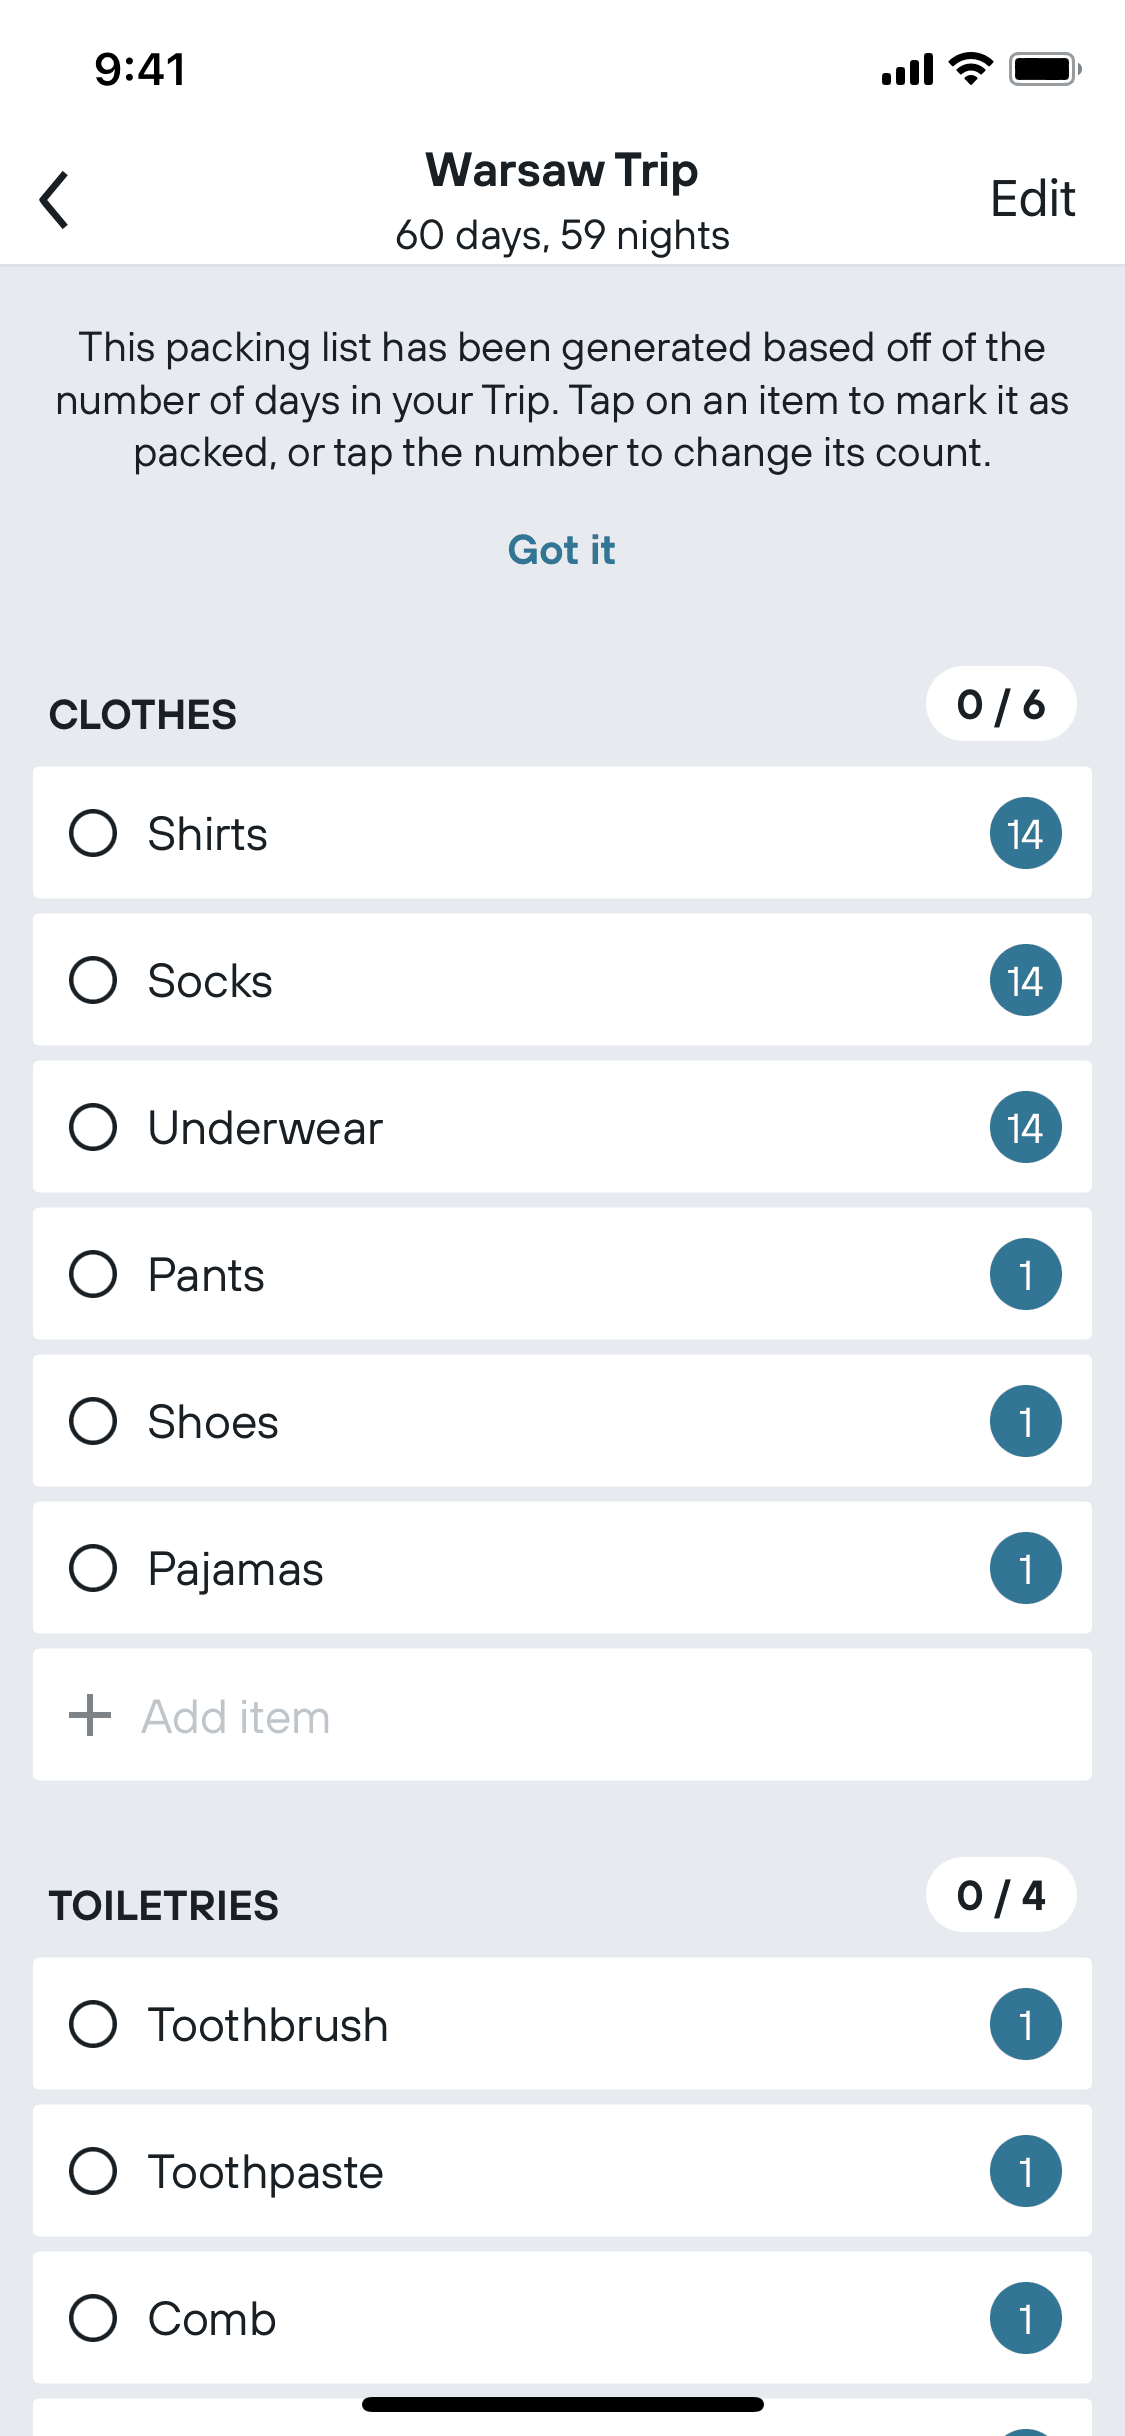The height and width of the screenshot is (2436, 1125).
Task: Mark Shirts as packed
Action: click(x=93, y=833)
